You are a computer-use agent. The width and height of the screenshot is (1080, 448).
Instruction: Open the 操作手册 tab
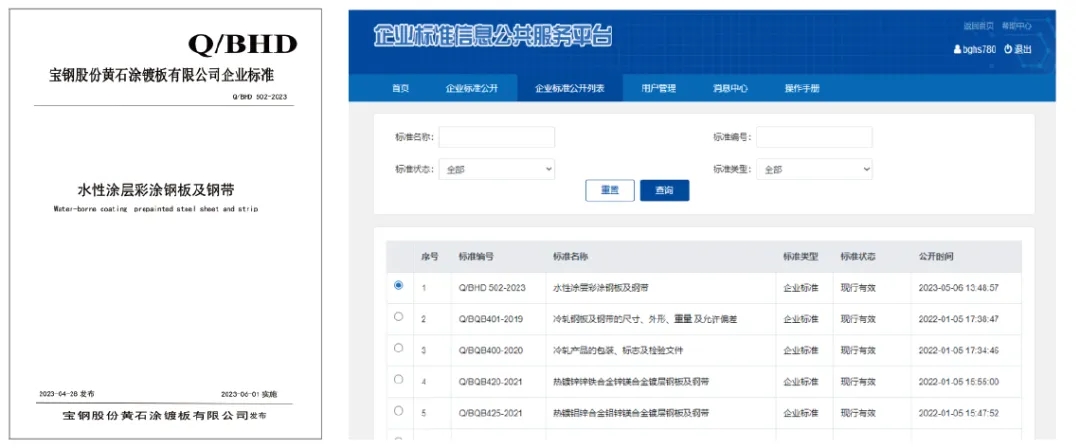click(802, 88)
